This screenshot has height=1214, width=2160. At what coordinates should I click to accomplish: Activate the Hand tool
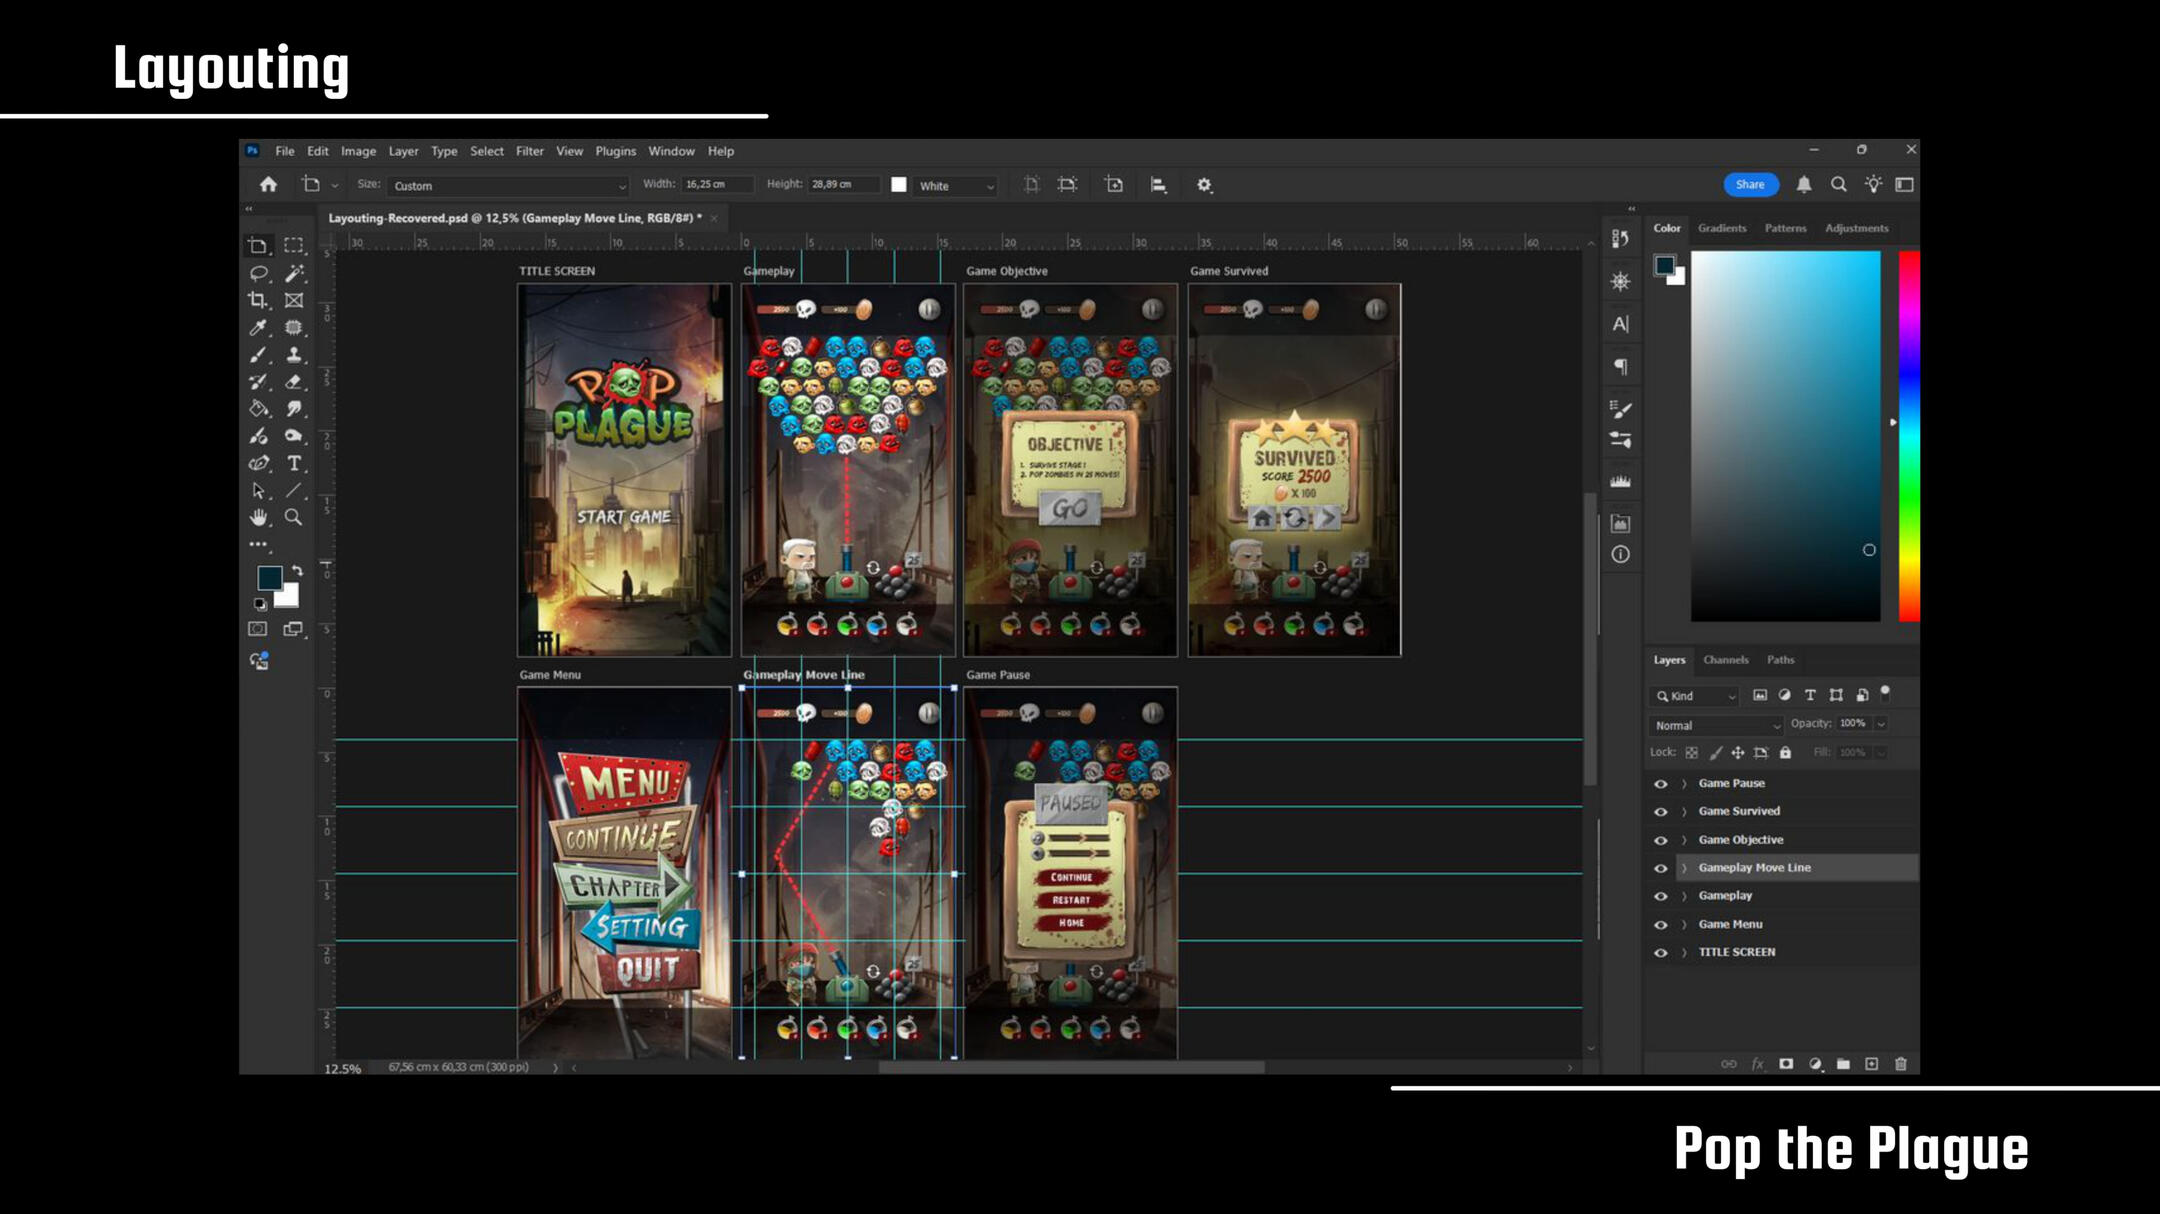click(258, 517)
